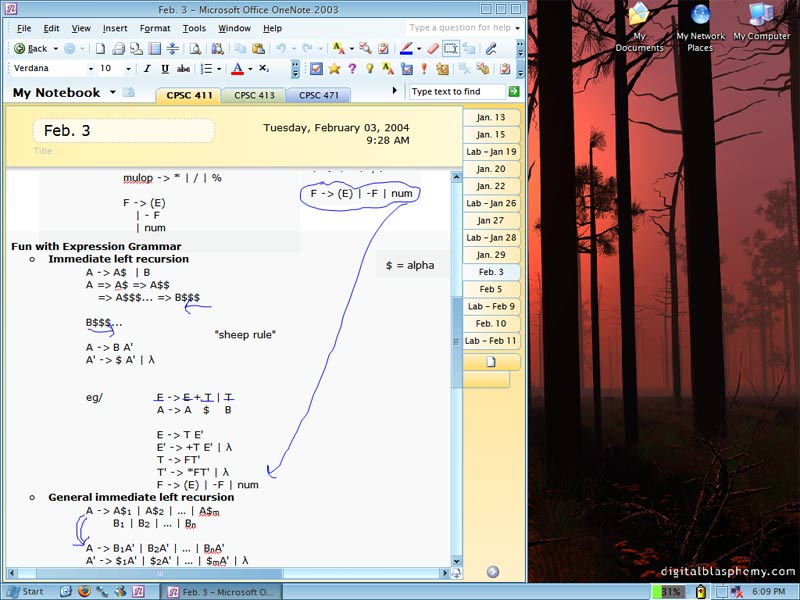Open the font color dropdown arrow
The width and height of the screenshot is (800, 600).
tap(249, 69)
